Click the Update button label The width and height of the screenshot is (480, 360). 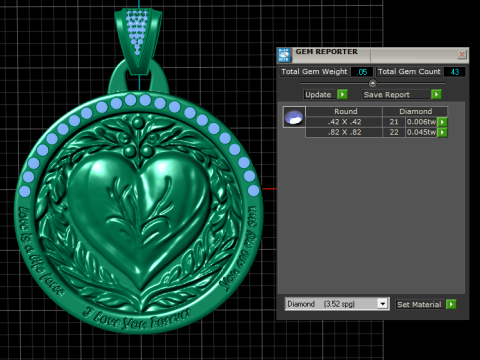[x=318, y=95]
